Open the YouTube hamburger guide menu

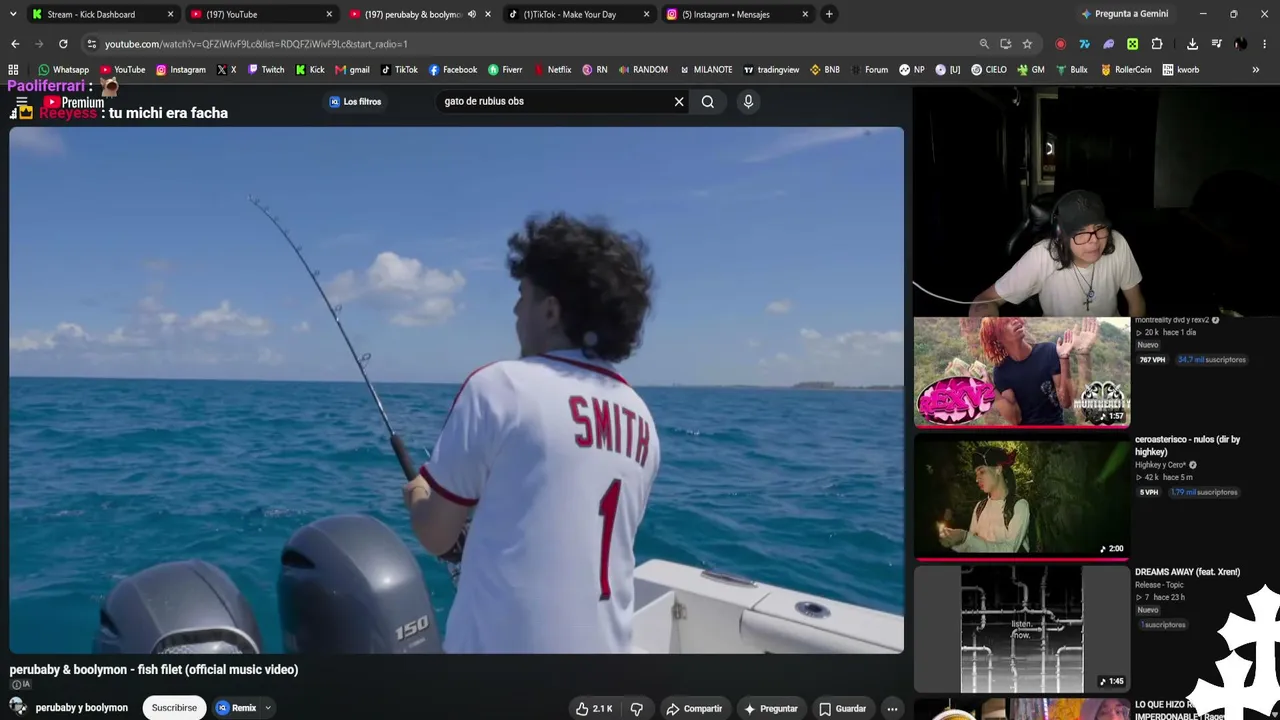click(21, 102)
